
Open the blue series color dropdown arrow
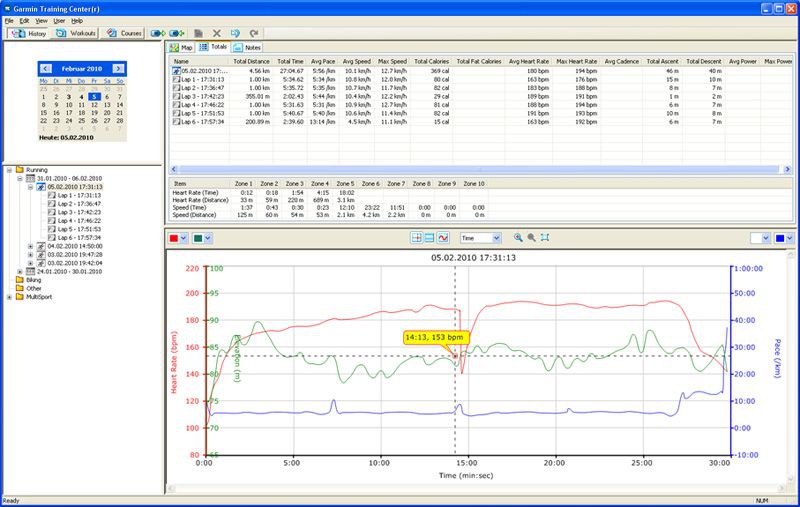pos(790,238)
